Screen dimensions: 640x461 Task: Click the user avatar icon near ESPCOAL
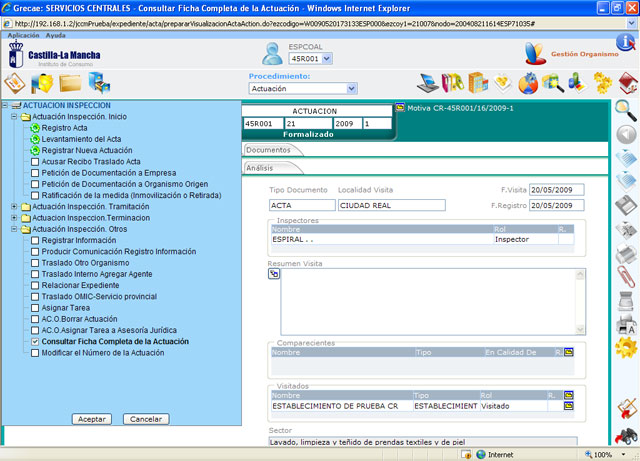pos(272,54)
